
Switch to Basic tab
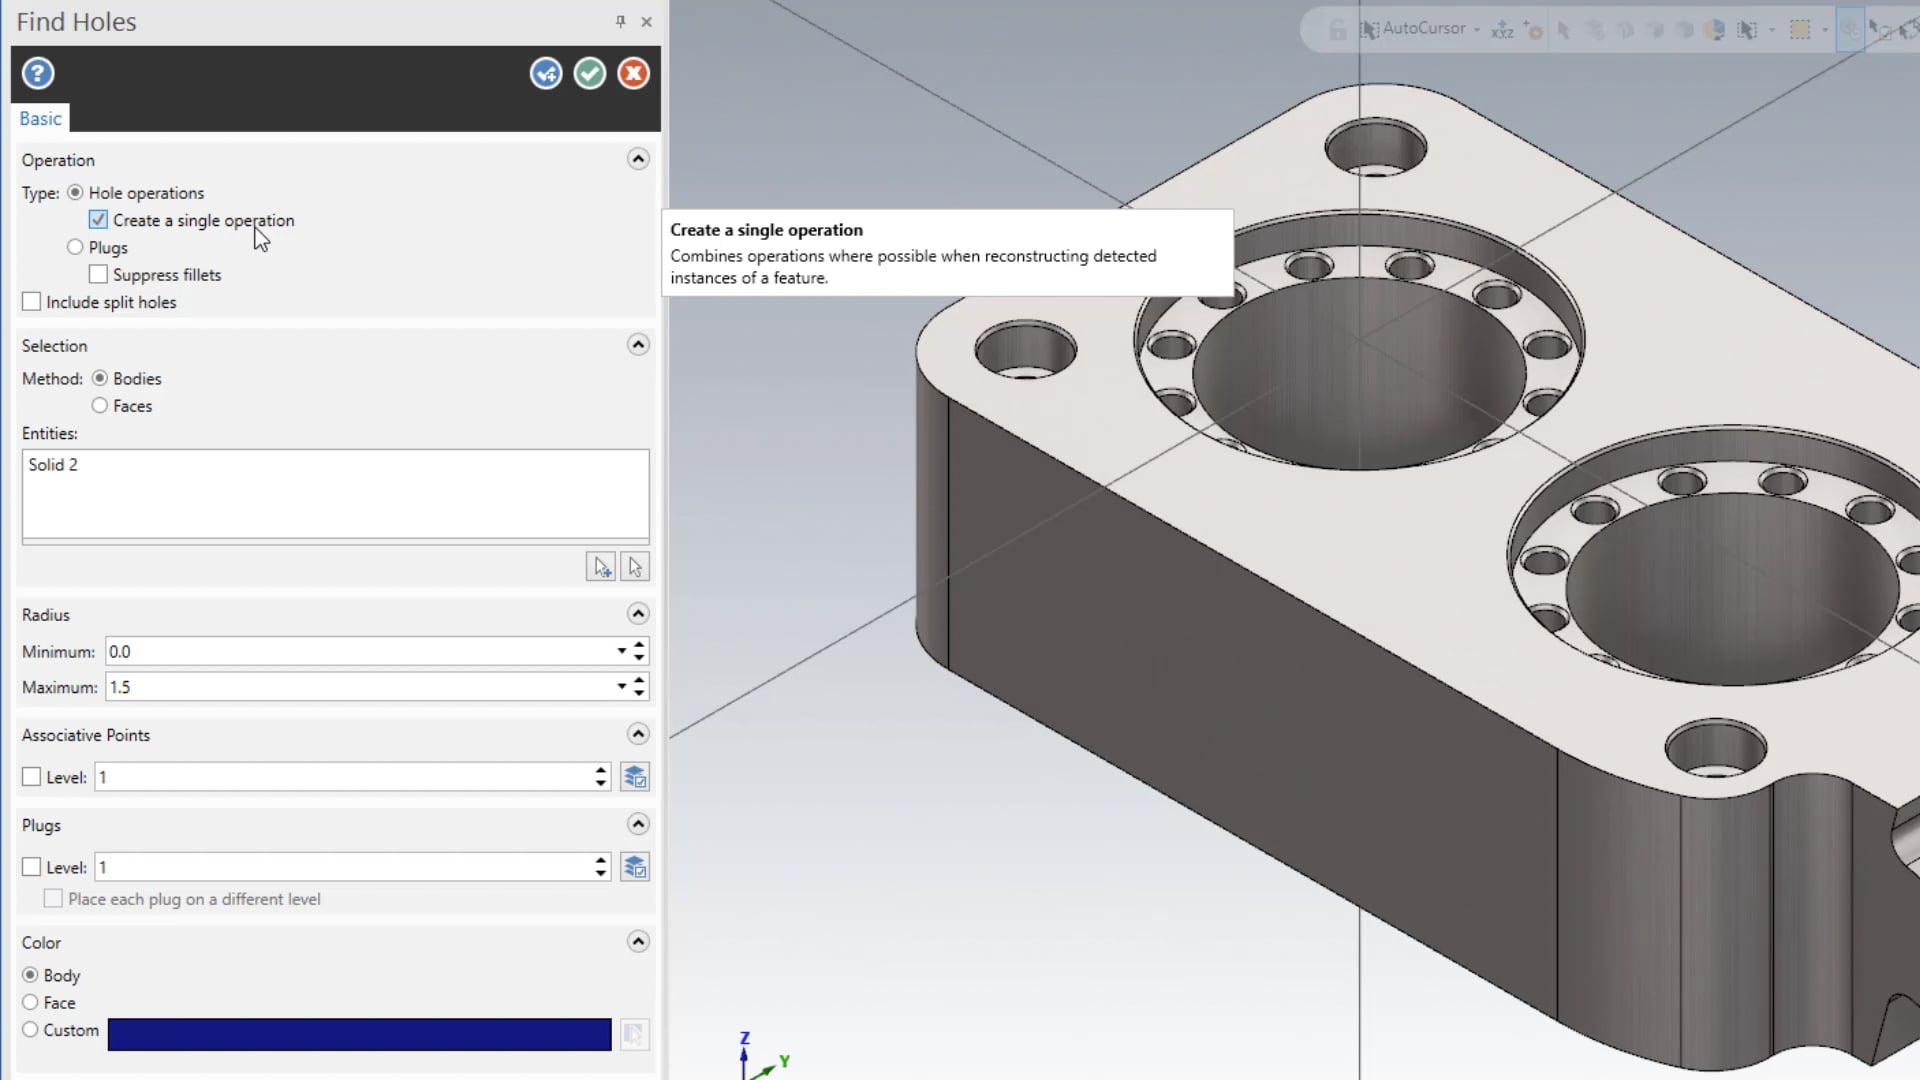point(41,117)
